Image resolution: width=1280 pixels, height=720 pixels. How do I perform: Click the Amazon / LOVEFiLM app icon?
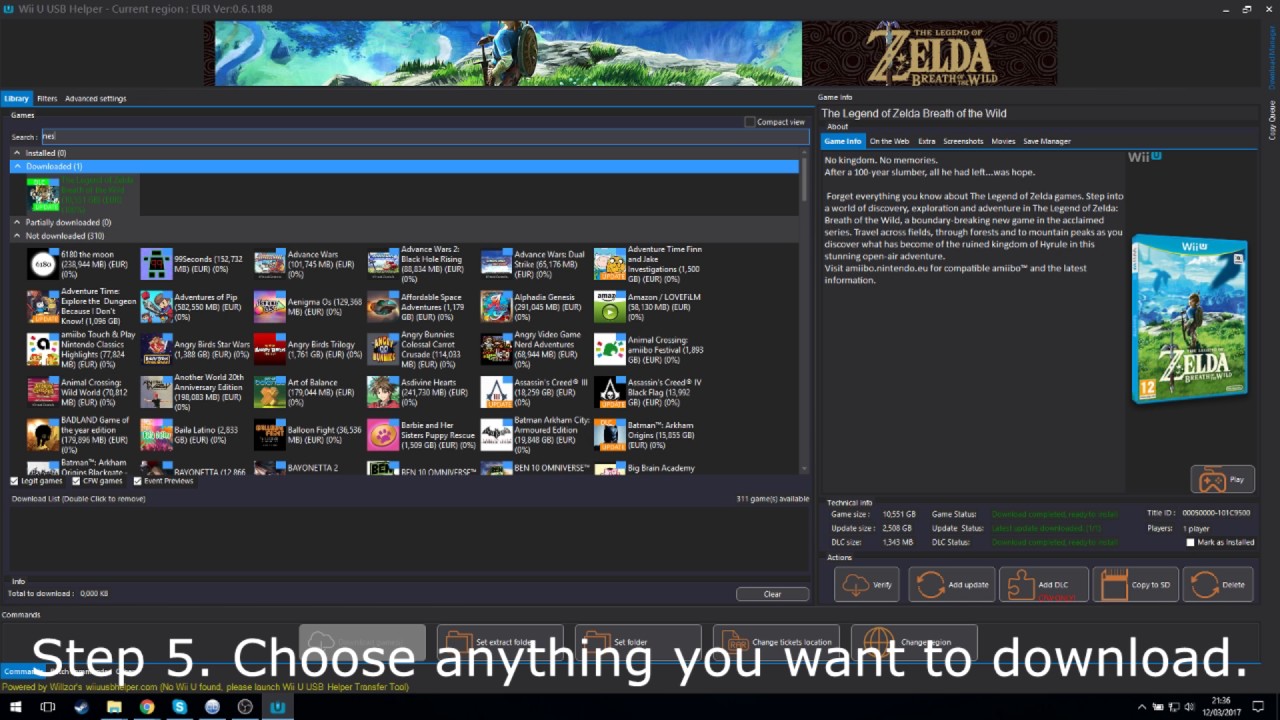pyautogui.click(x=610, y=306)
